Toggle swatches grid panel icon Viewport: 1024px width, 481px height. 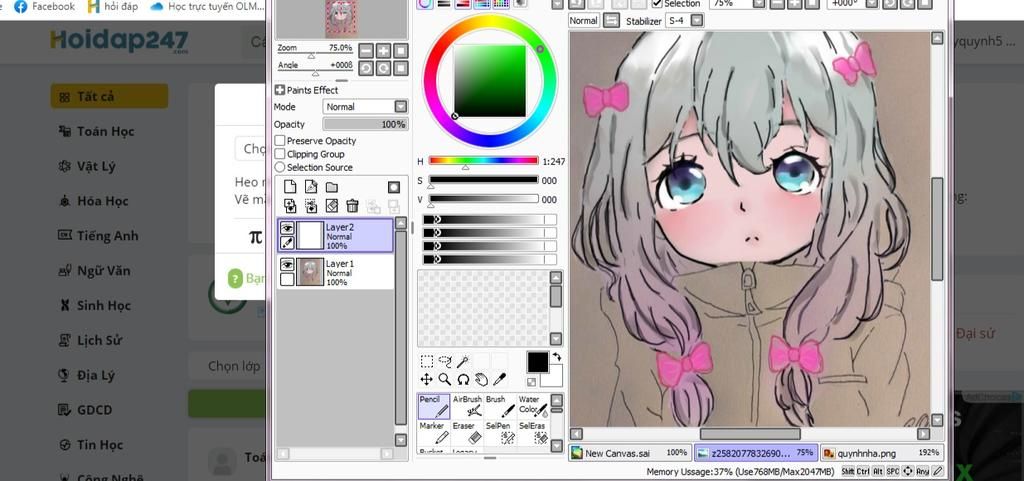pyautogui.click(x=501, y=3)
